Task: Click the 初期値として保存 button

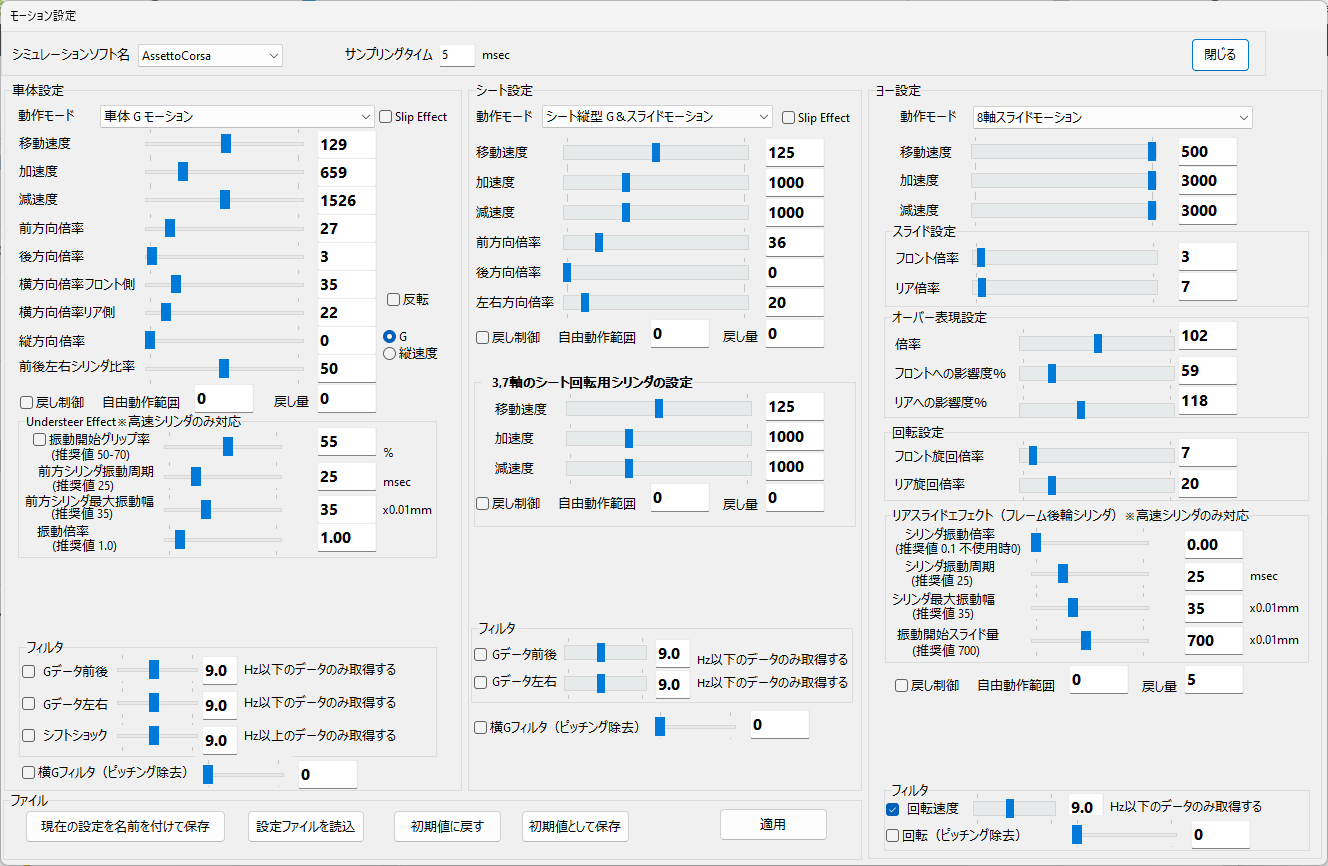Action: tap(575, 826)
